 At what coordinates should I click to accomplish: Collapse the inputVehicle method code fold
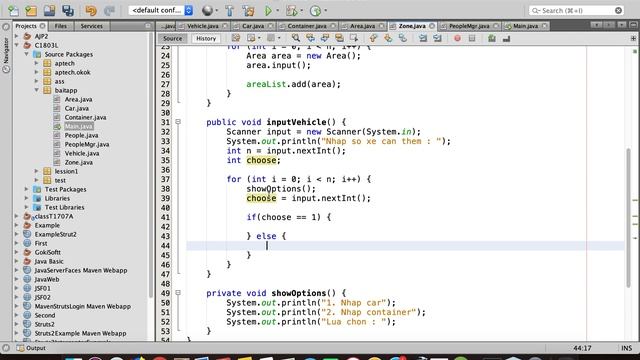point(178,122)
